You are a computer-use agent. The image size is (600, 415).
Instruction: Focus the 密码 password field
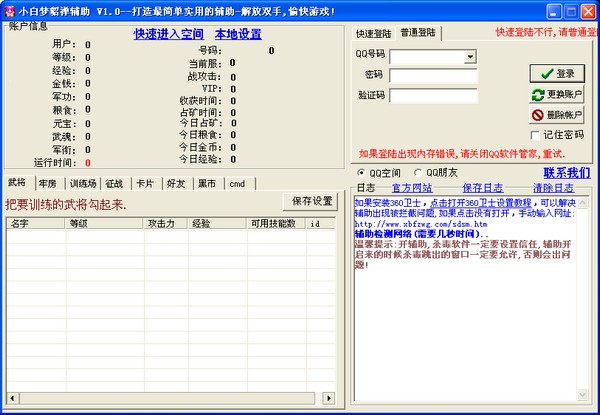pyautogui.click(x=433, y=75)
